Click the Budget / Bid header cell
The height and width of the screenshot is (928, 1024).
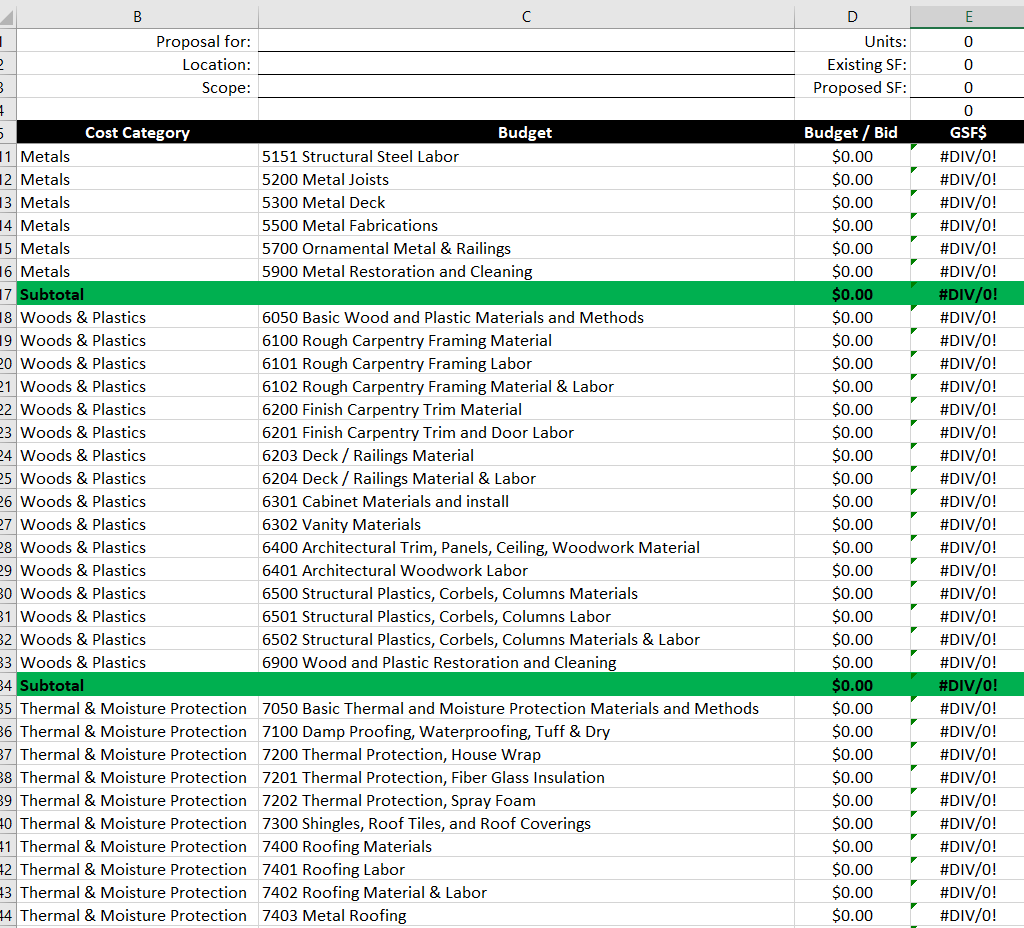pos(851,133)
